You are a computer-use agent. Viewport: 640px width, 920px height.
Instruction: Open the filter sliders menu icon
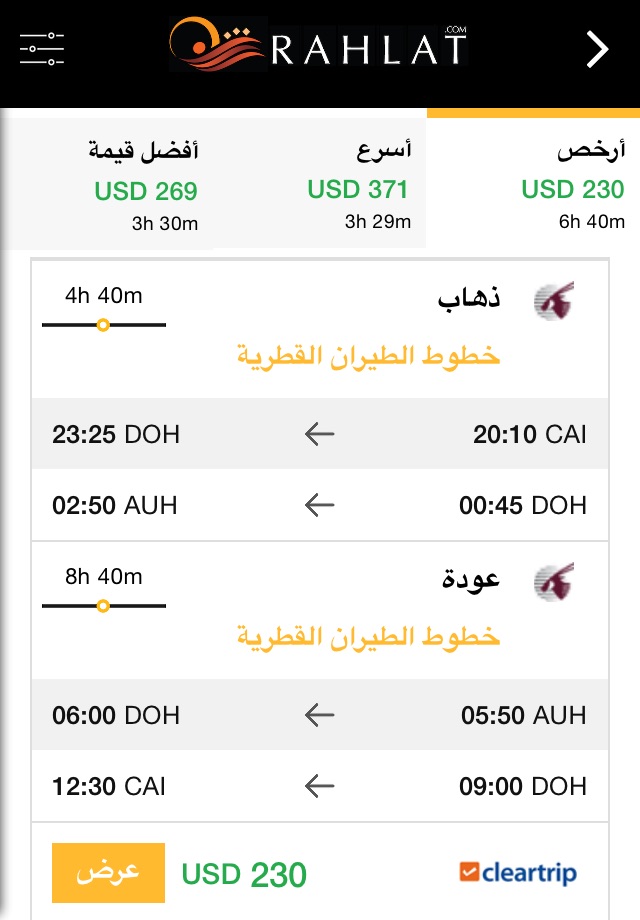(x=42, y=48)
